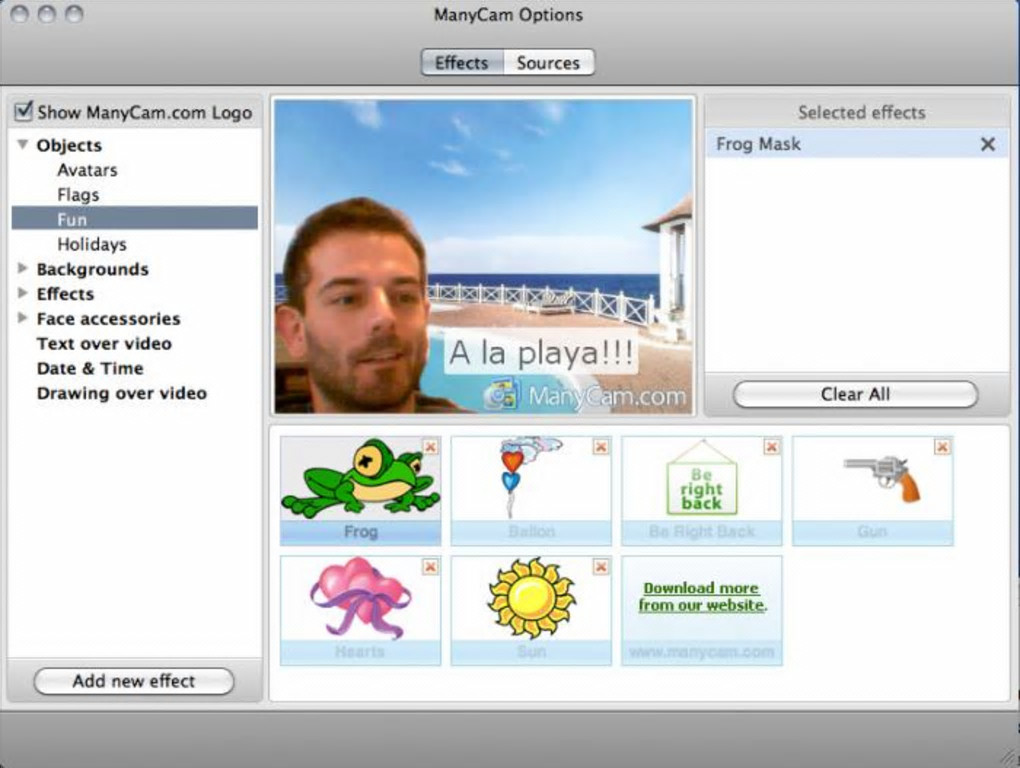Open Text over video settings

(x=104, y=343)
